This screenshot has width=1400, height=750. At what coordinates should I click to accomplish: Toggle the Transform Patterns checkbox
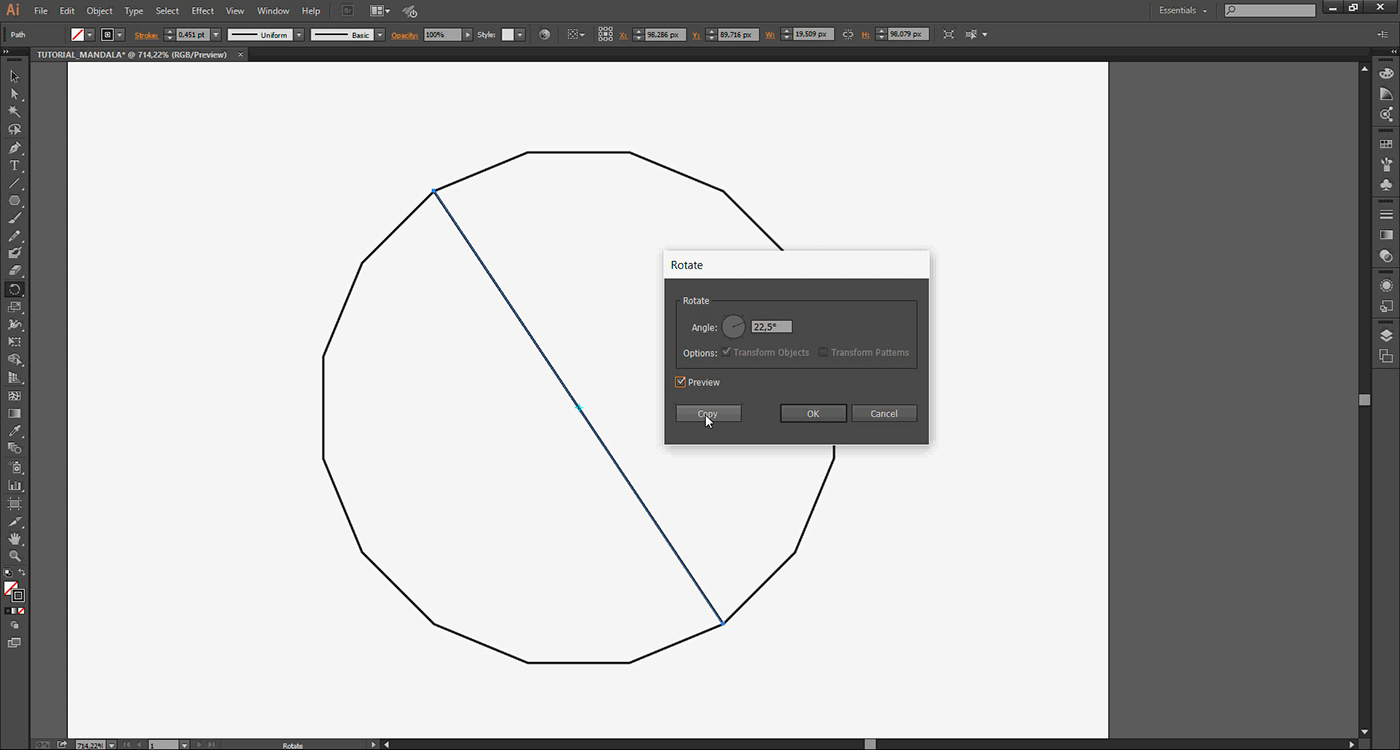point(823,352)
